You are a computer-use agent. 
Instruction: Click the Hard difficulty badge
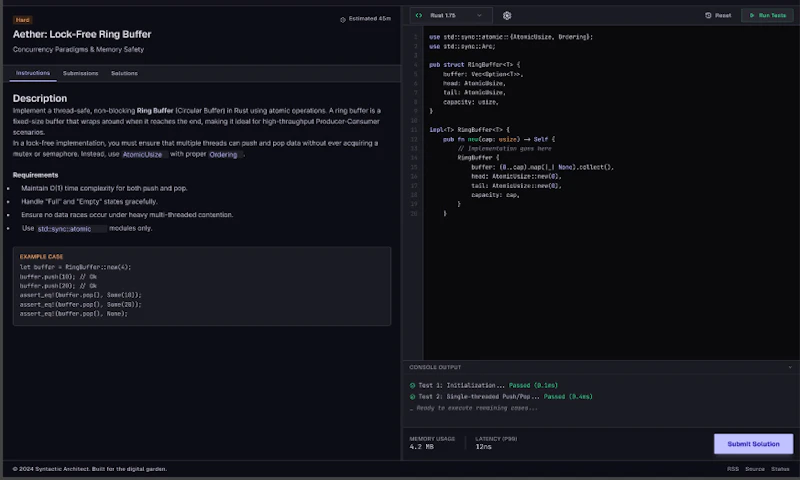(x=22, y=20)
